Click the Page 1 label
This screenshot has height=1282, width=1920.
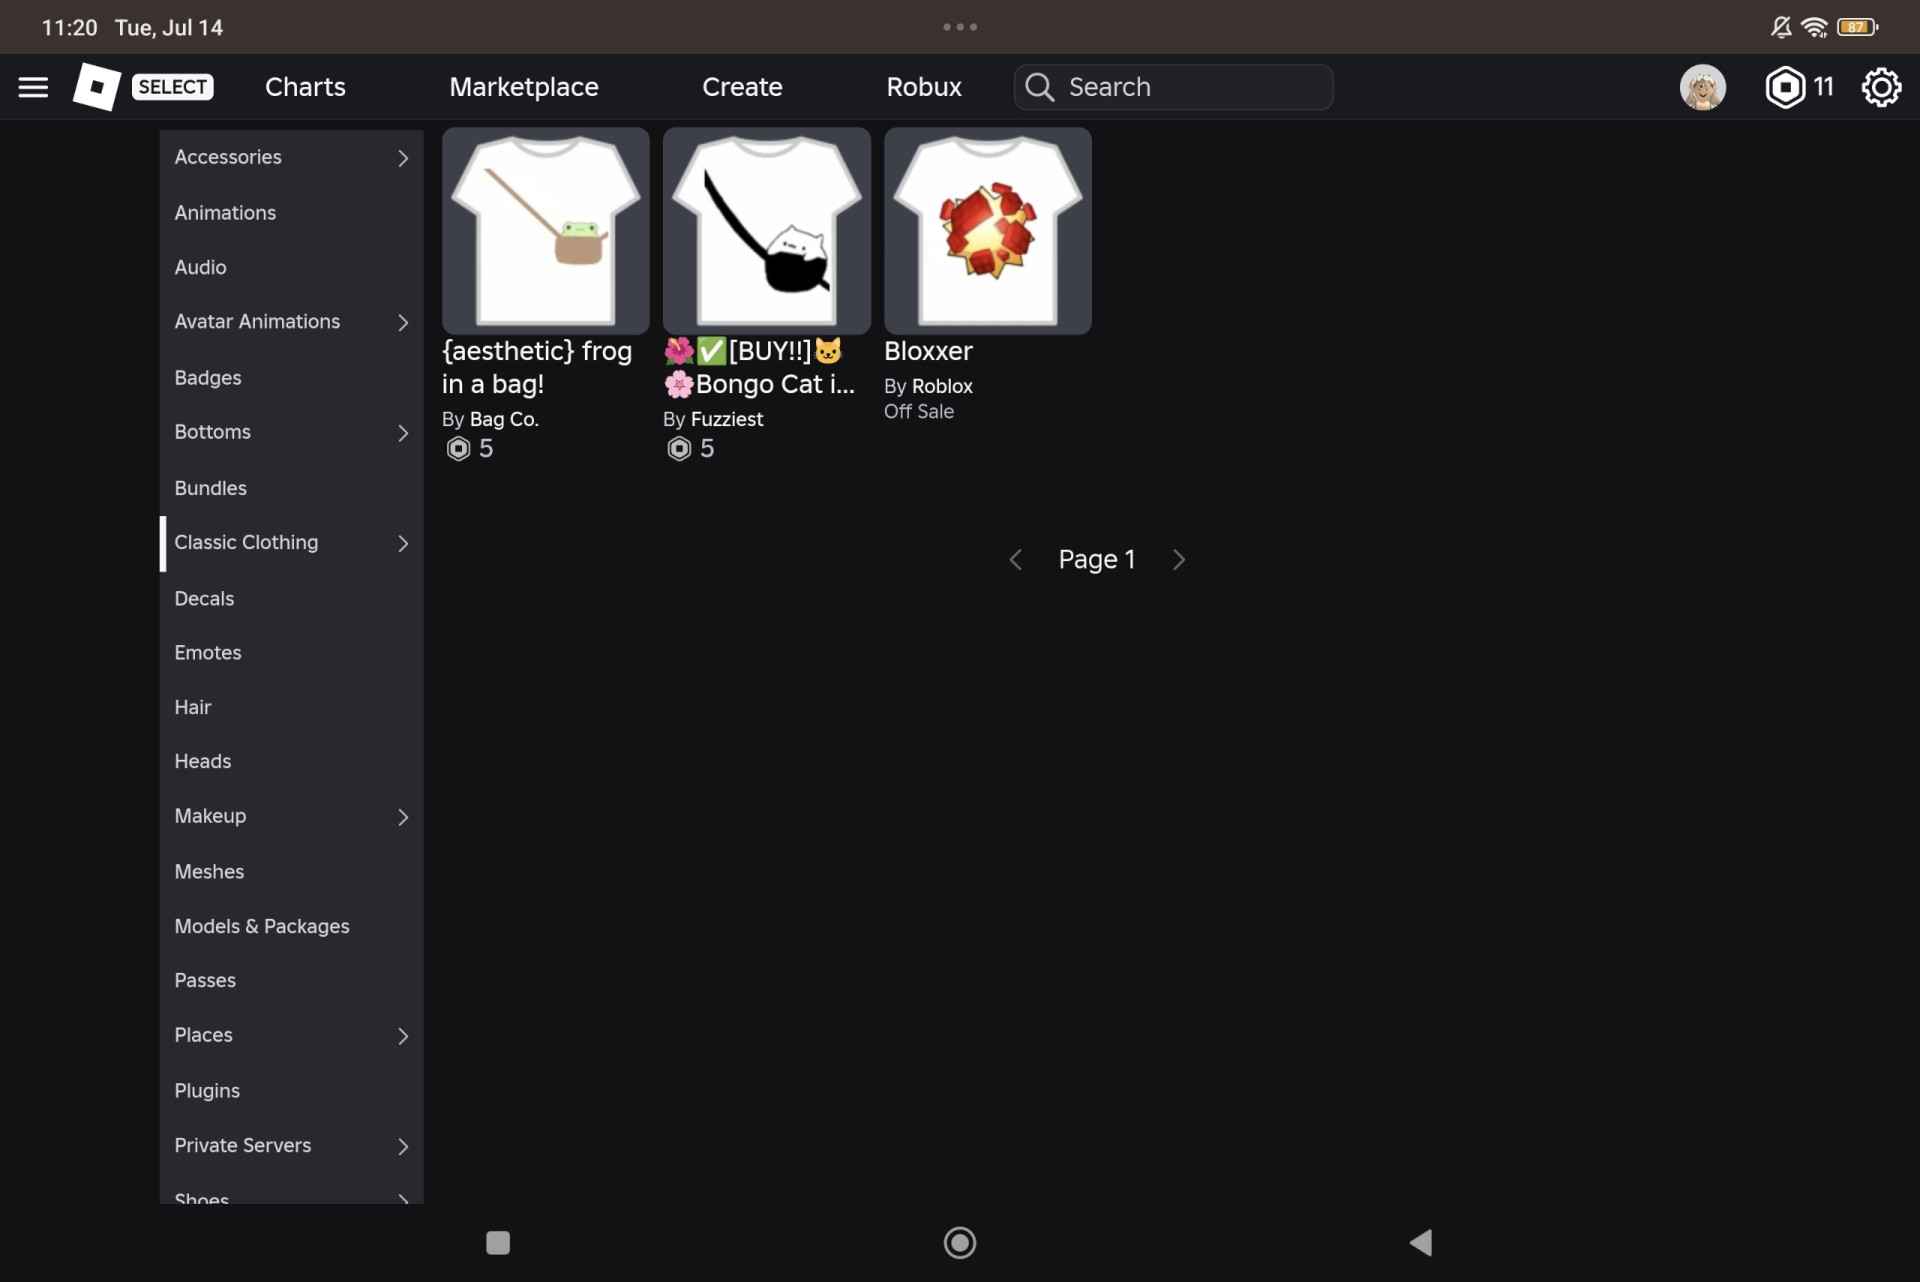coord(1097,559)
